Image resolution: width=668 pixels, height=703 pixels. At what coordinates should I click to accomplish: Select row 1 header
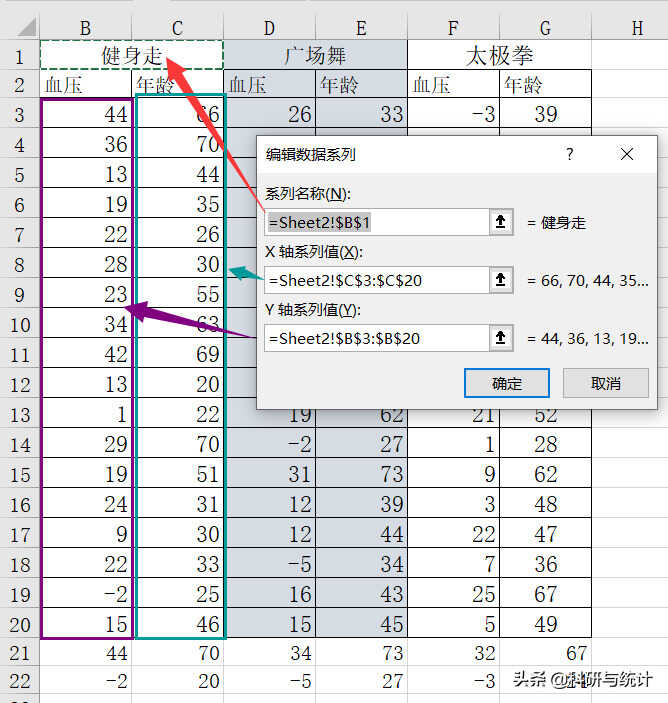(20, 56)
